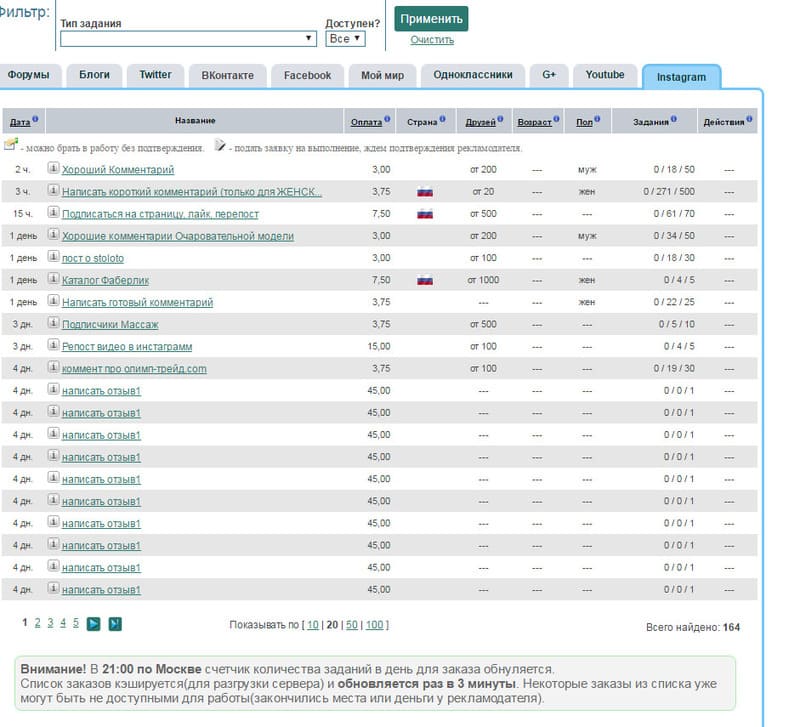The height and width of the screenshot is (727, 800).
Task: Click the info icon next to 'Задания' header
Action: pyautogui.click(x=674, y=120)
